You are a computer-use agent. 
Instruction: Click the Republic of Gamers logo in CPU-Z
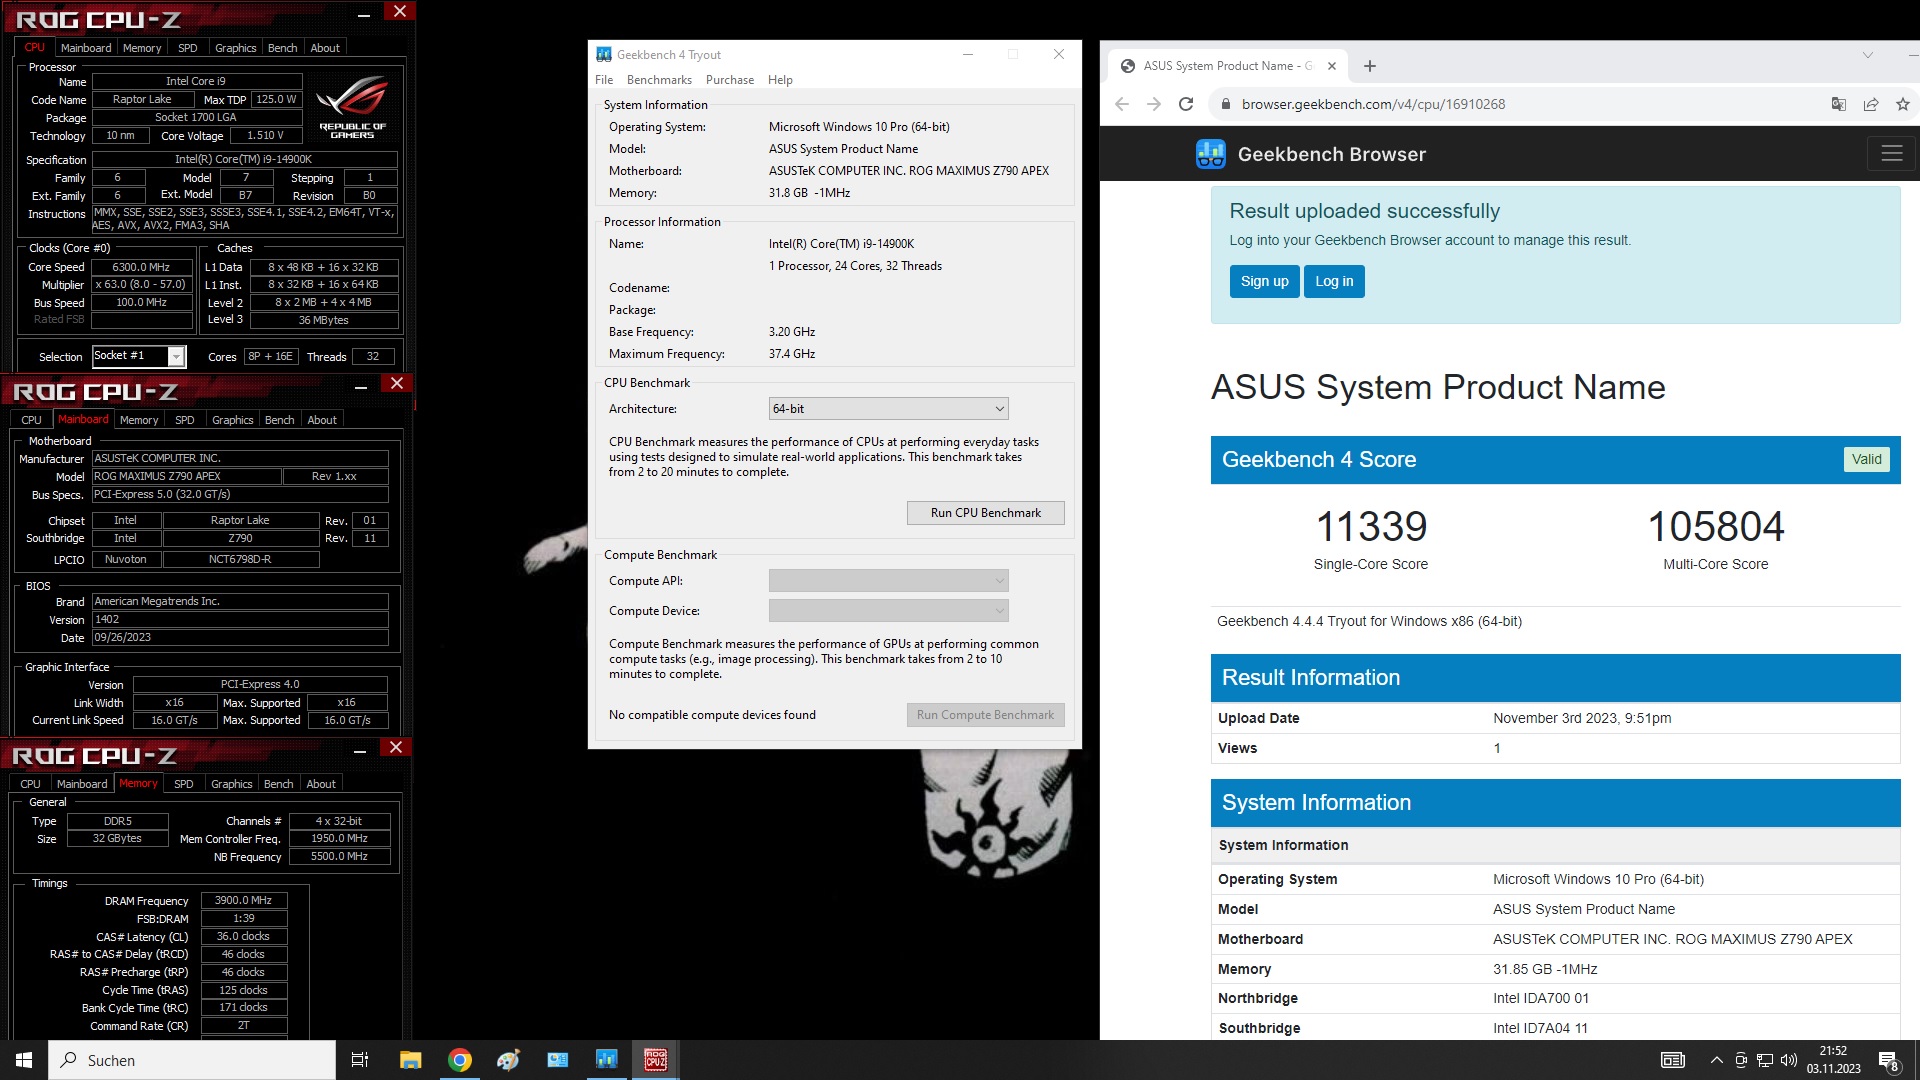point(353,108)
